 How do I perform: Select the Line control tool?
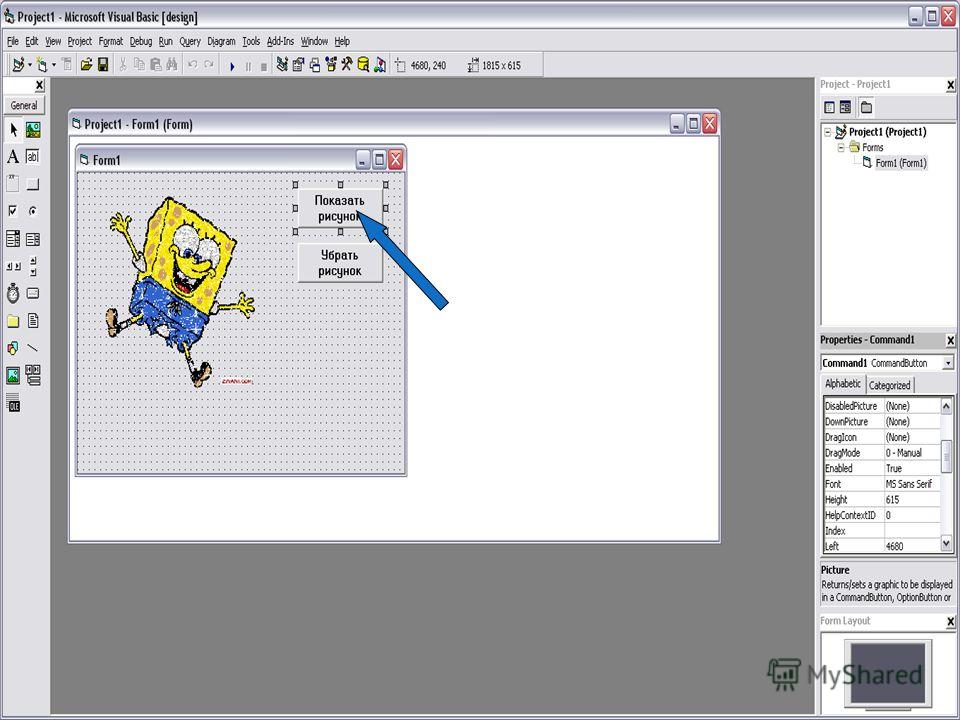pos(33,348)
